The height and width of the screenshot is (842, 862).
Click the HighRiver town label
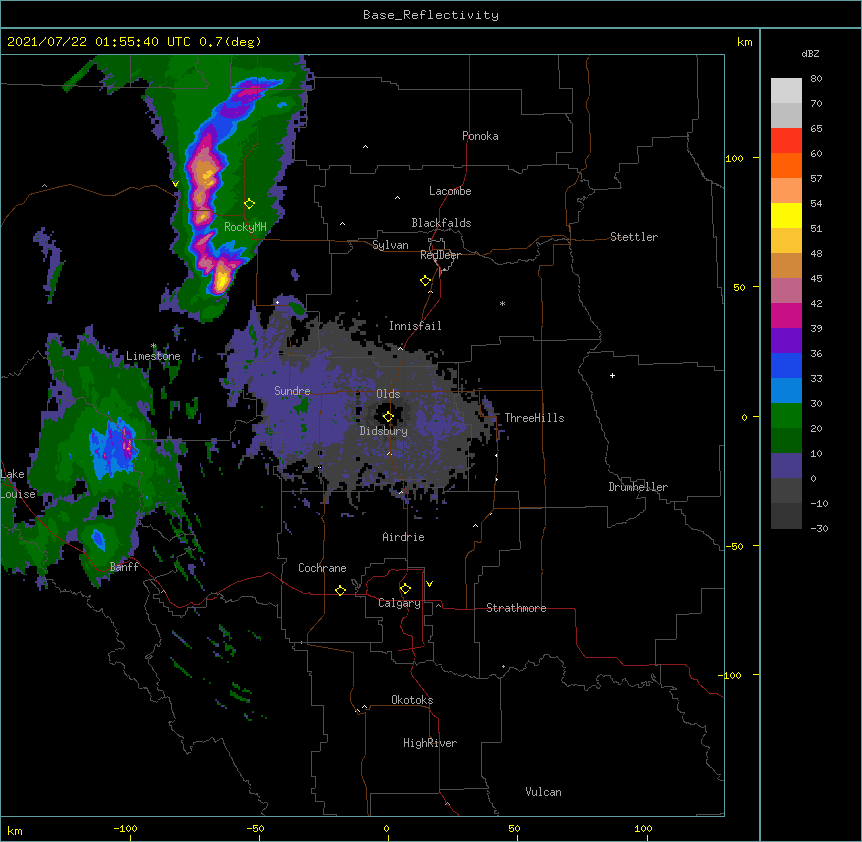[430, 743]
